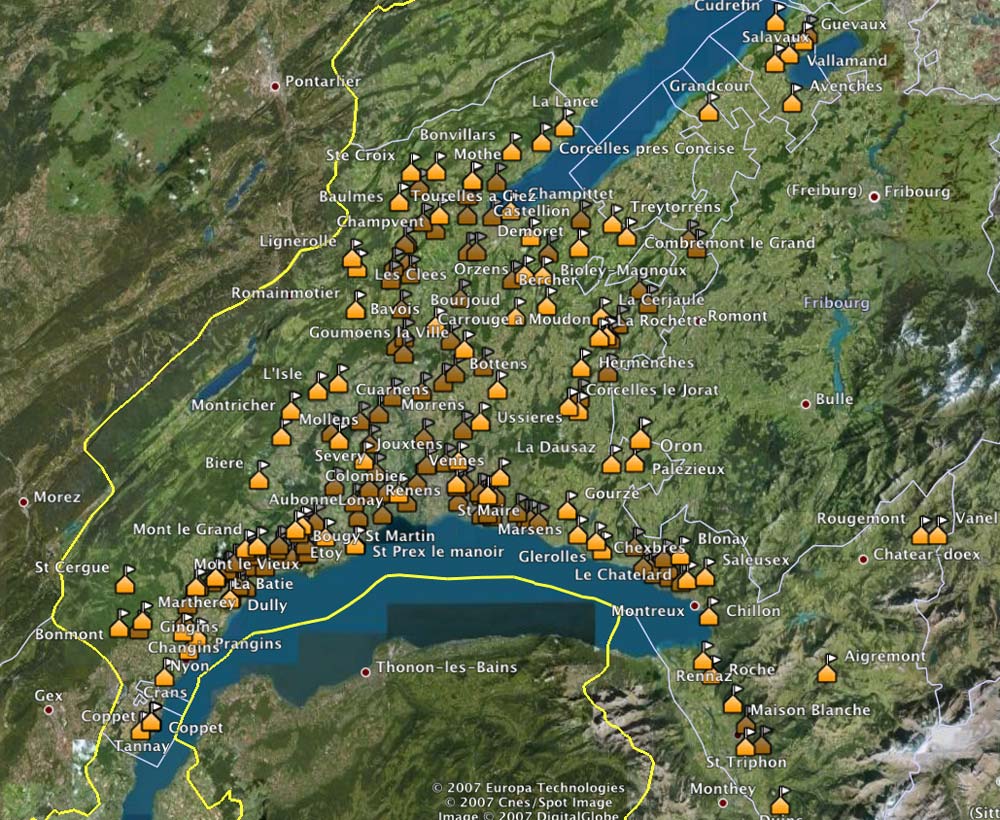This screenshot has height=820, width=1000.
Task: Select the Morez city dot marker
Action: (x=23, y=501)
